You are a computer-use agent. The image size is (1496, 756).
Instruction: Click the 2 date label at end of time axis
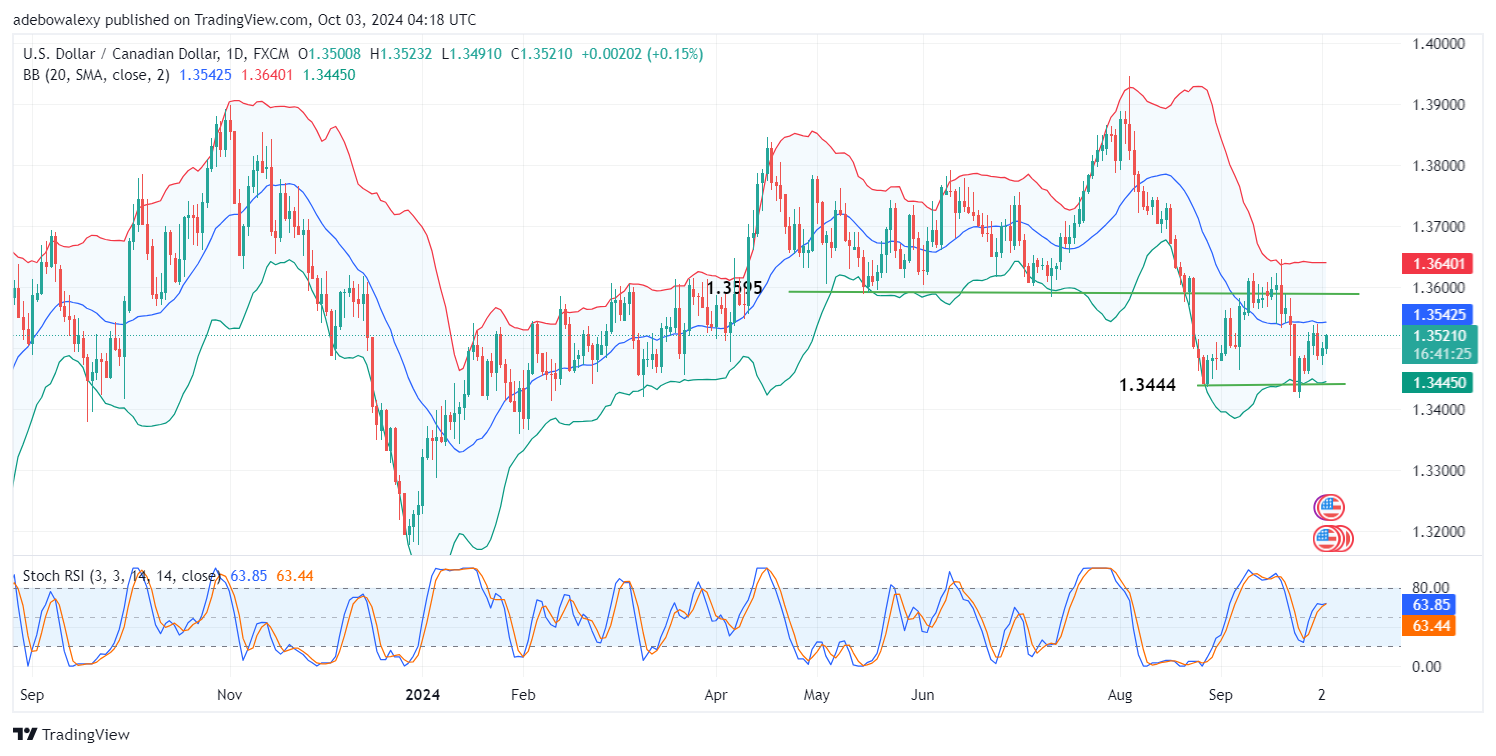point(1321,693)
